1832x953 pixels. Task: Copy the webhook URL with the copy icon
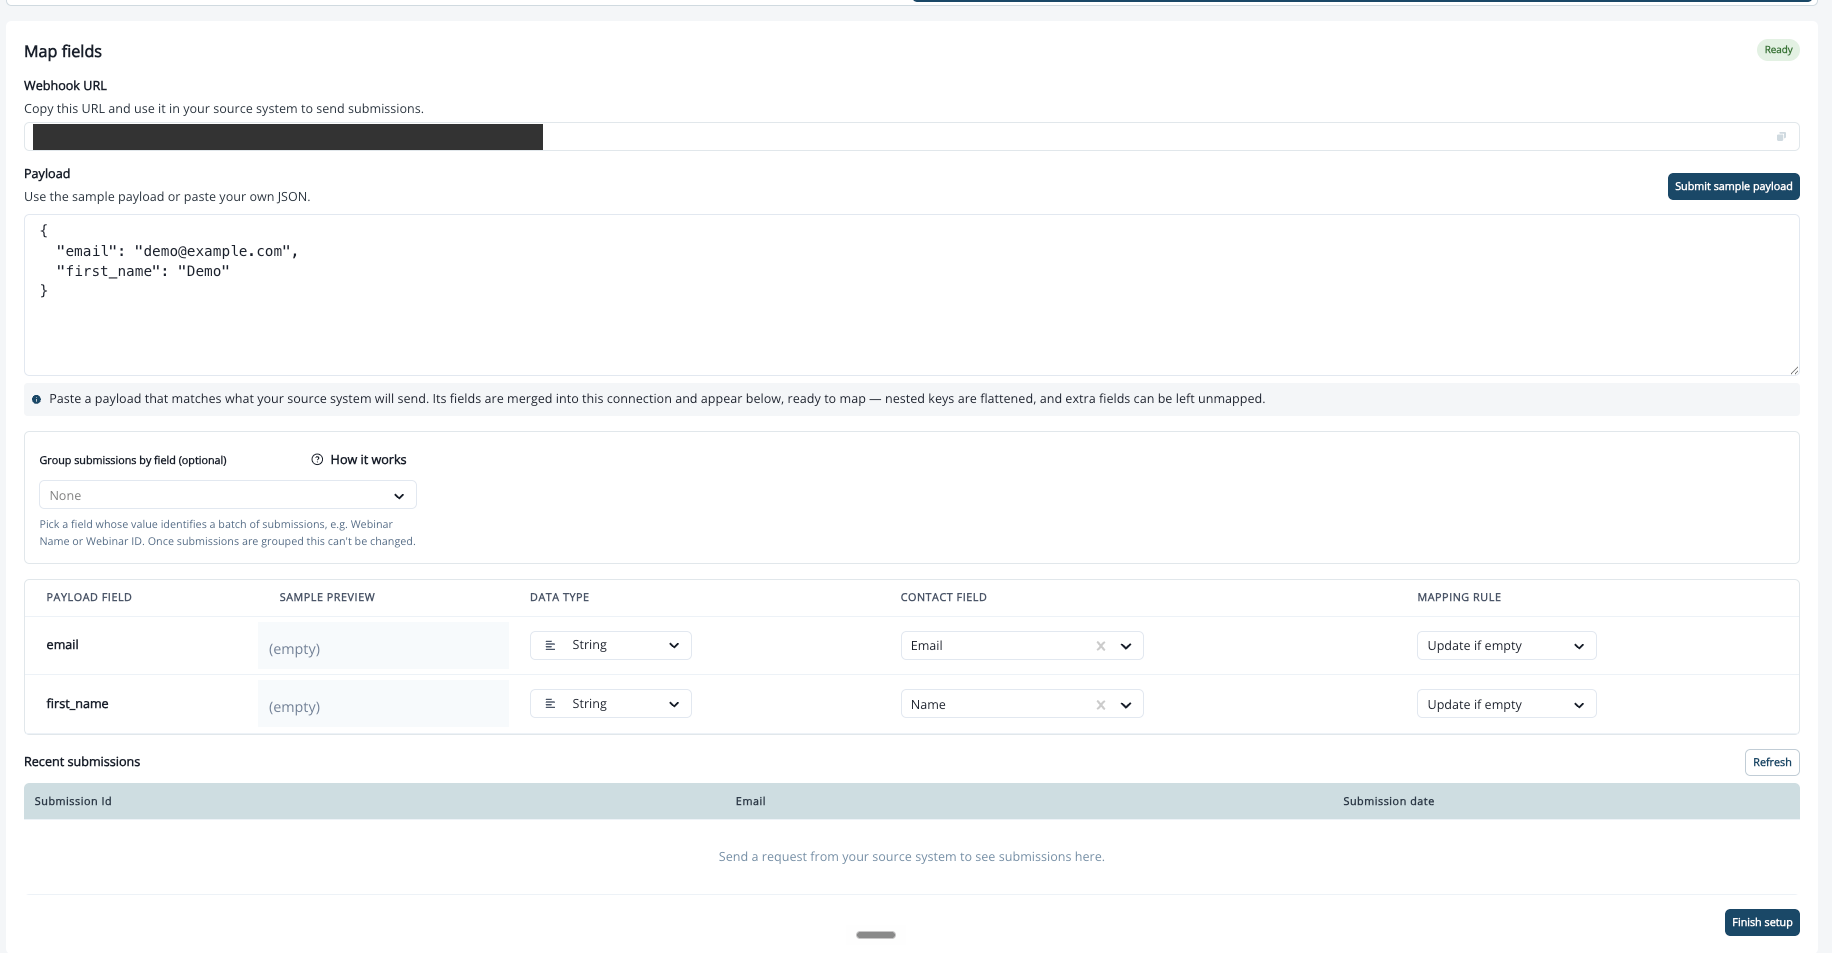pos(1781,137)
